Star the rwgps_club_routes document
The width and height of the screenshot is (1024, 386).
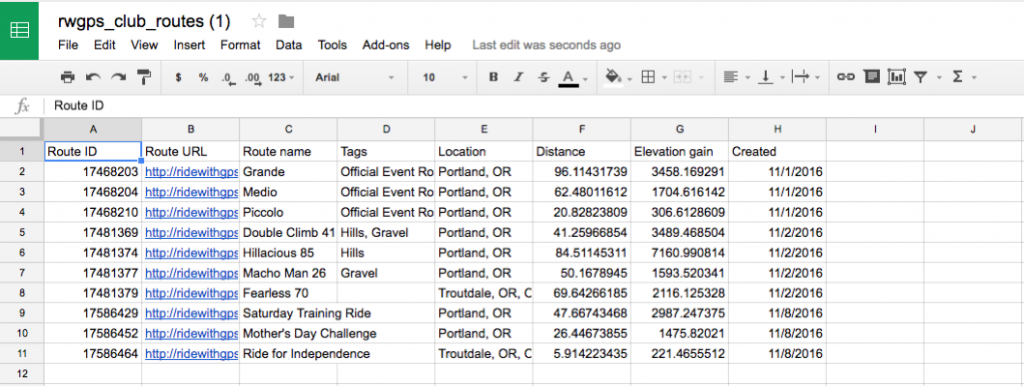click(259, 22)
